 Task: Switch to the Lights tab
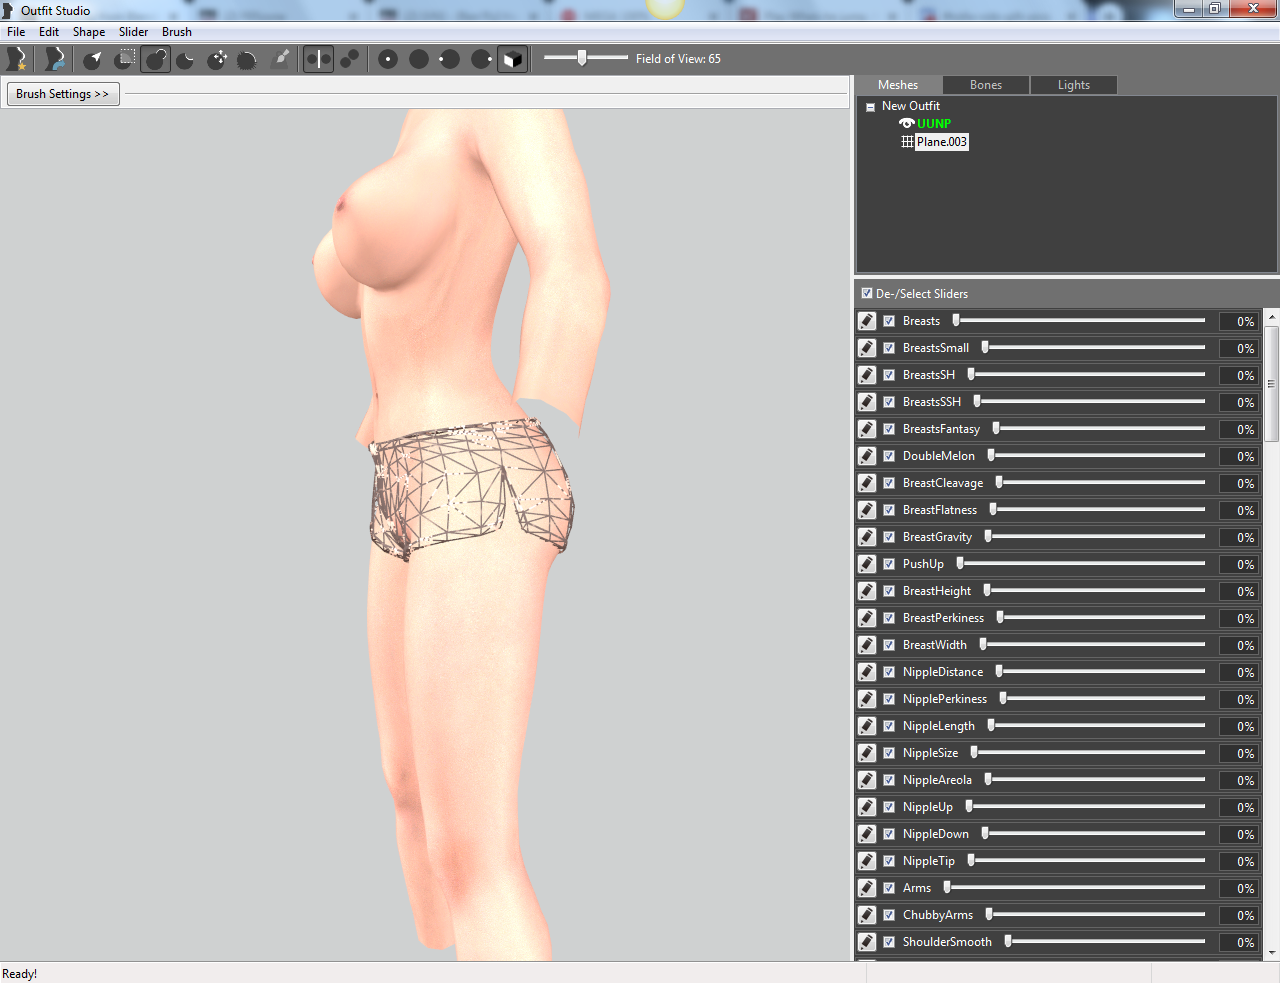pos(1074,85)
